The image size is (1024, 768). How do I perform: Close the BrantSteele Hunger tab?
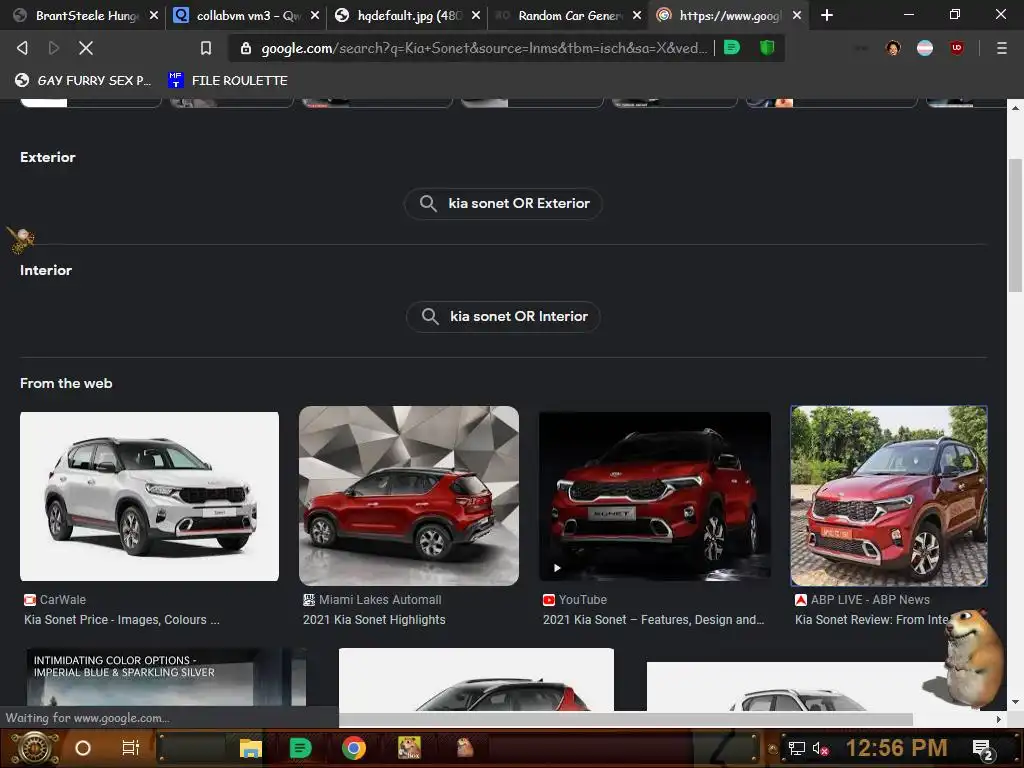click(153, 15)
